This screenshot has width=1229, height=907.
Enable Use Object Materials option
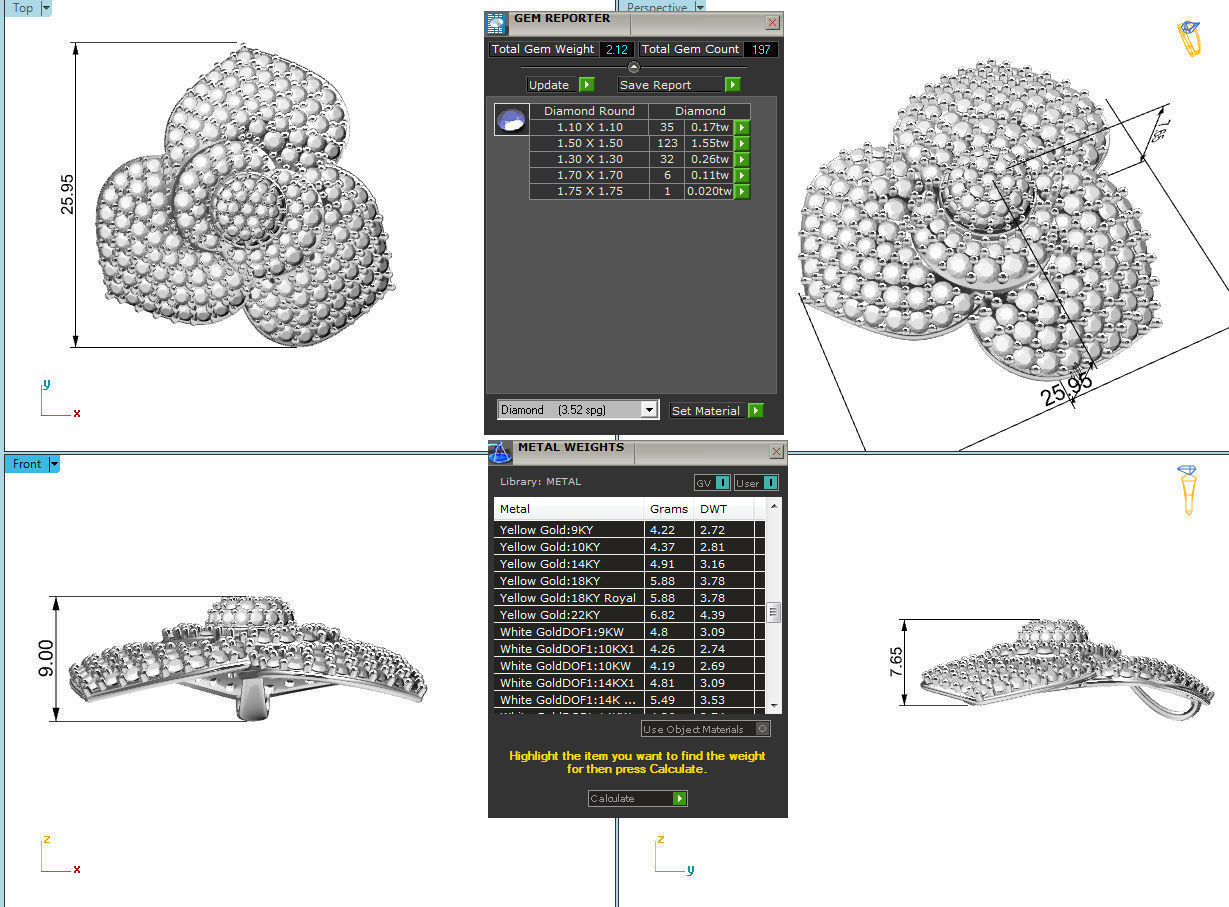[x=761, y=728]
